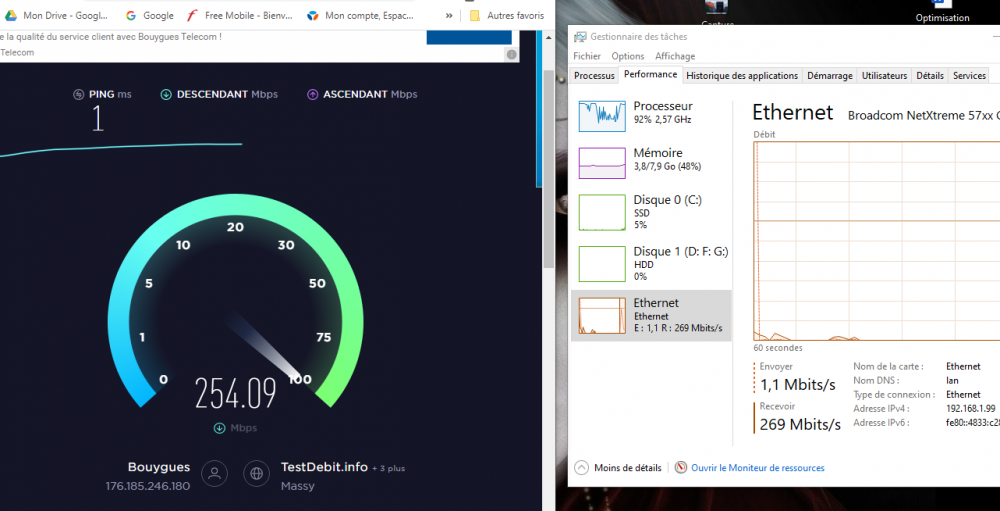Click the Ethernet throughput graph
The image size is (1000, 511).
[877, 241]
